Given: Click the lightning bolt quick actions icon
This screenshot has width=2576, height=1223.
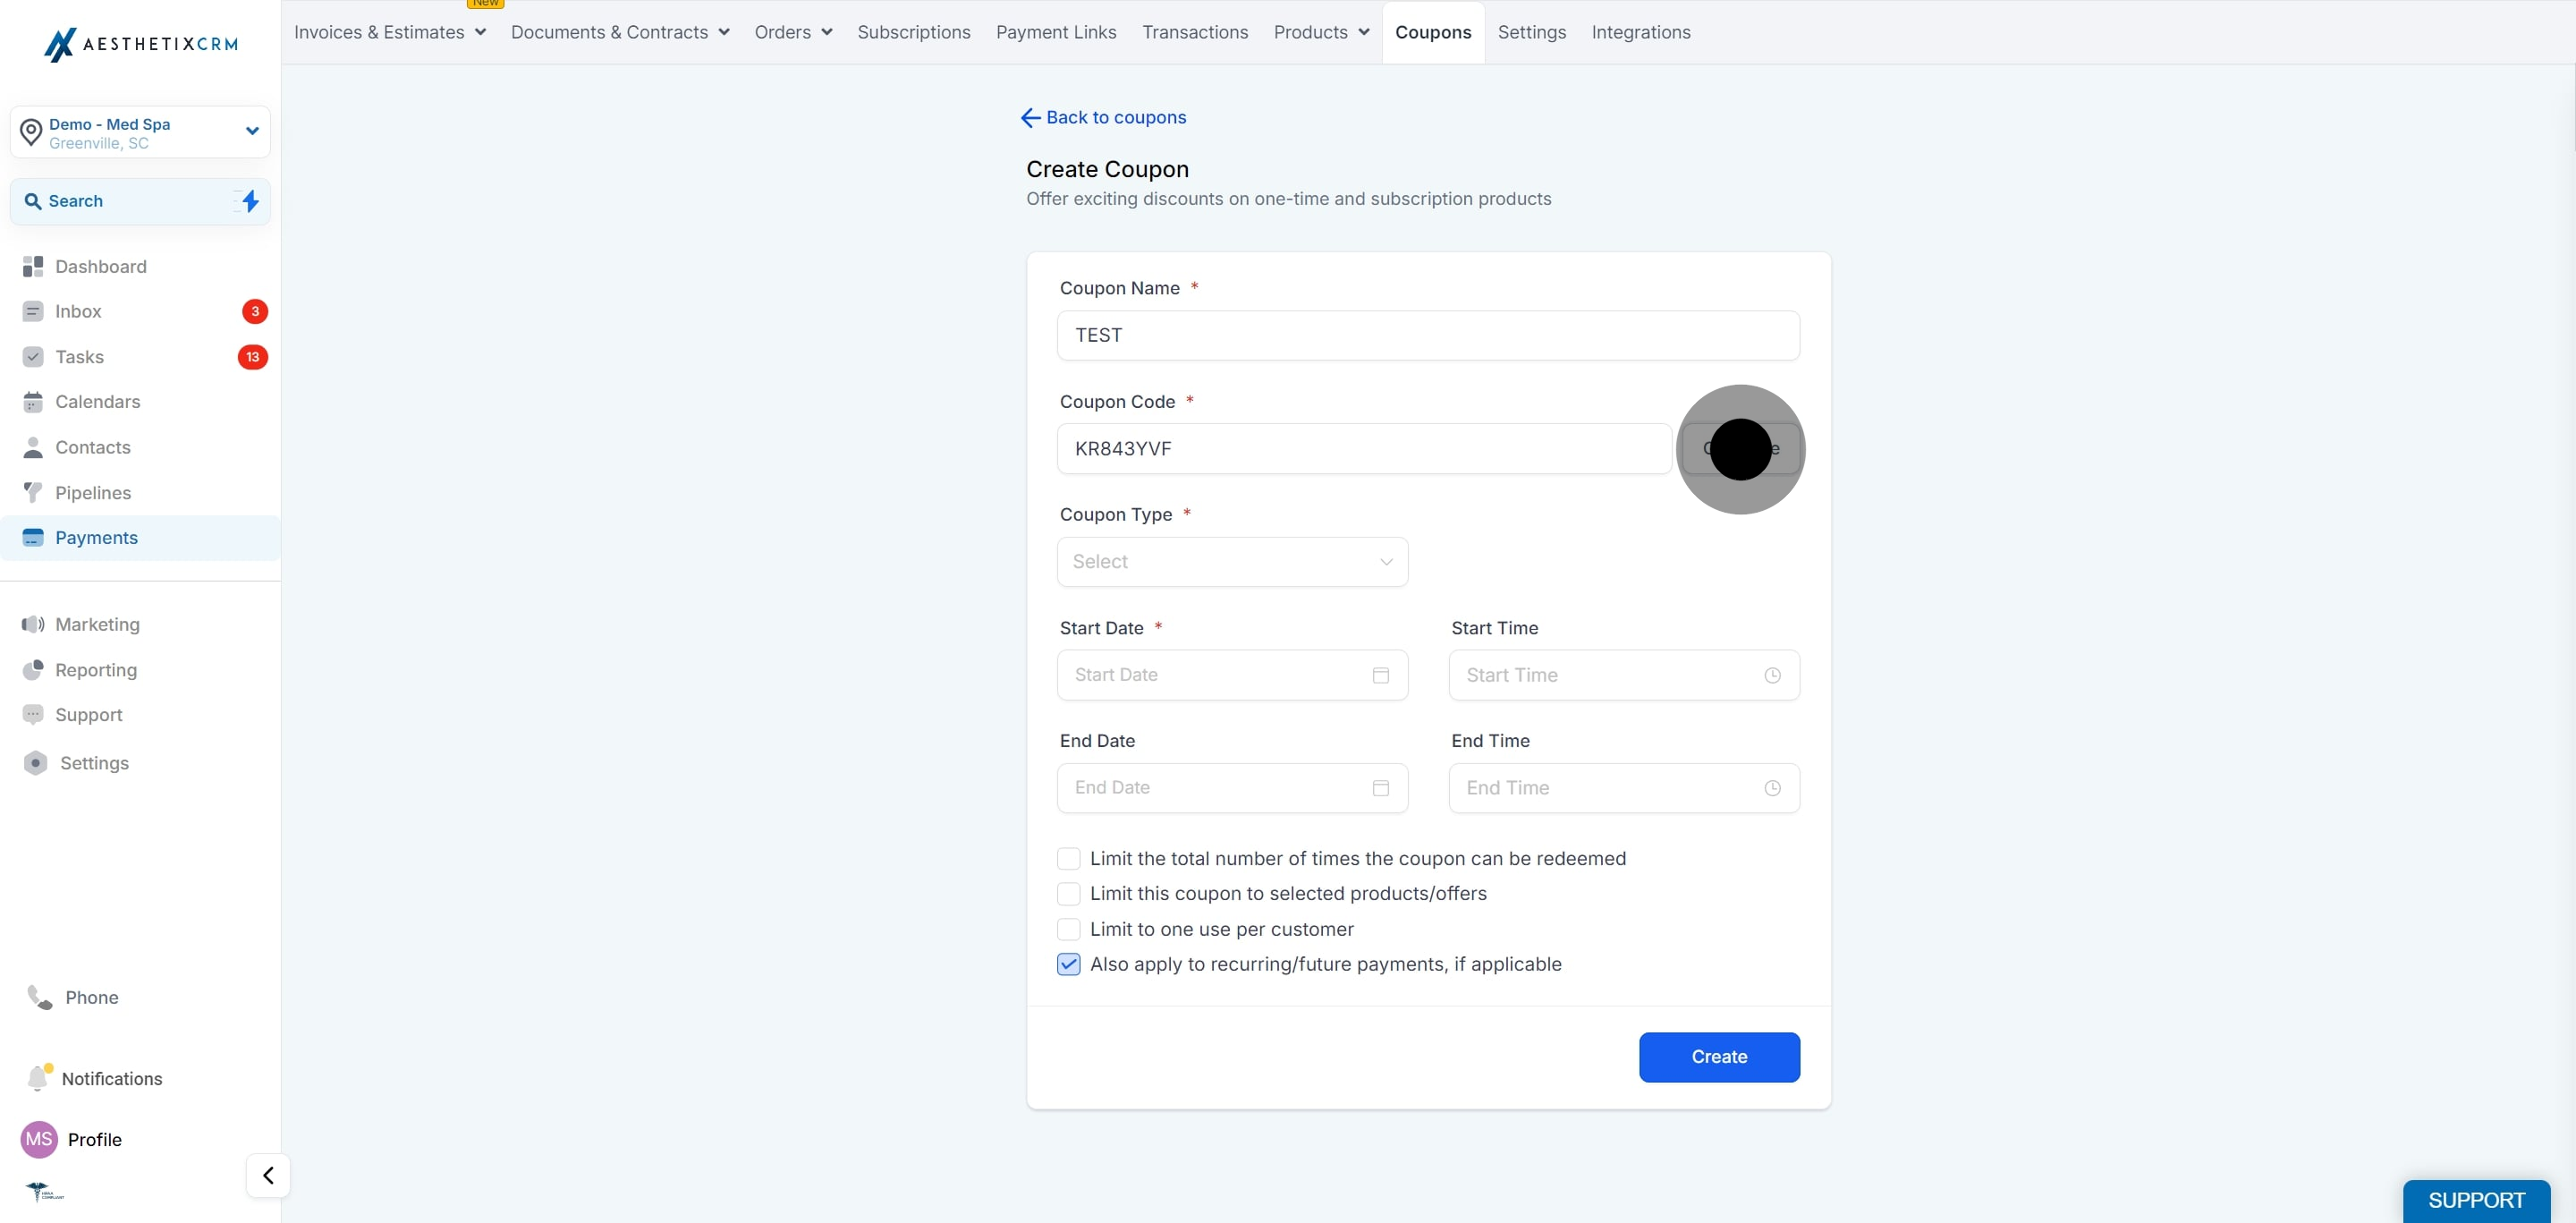Looking at the screenshot, I should tap(250, 201).
